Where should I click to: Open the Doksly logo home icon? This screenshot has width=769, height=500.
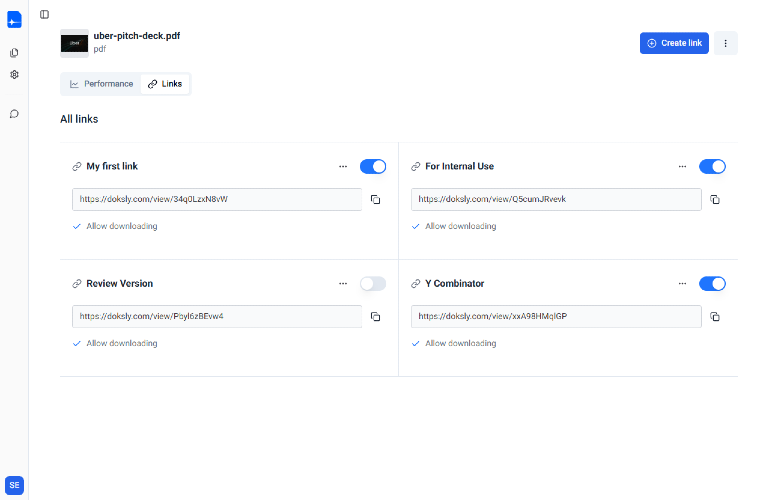(x=14, y=20)
